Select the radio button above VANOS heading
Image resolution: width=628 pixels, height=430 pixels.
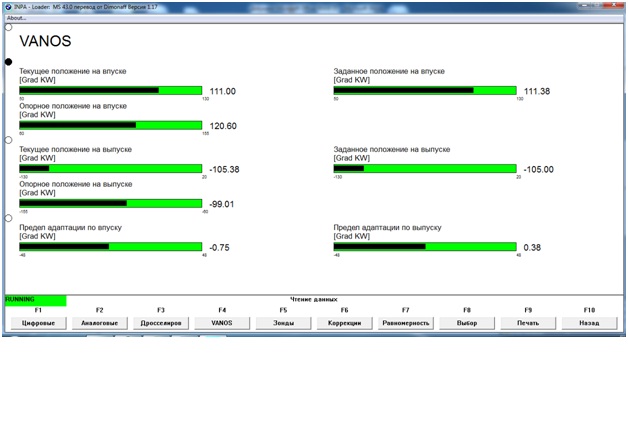[8, 27]
